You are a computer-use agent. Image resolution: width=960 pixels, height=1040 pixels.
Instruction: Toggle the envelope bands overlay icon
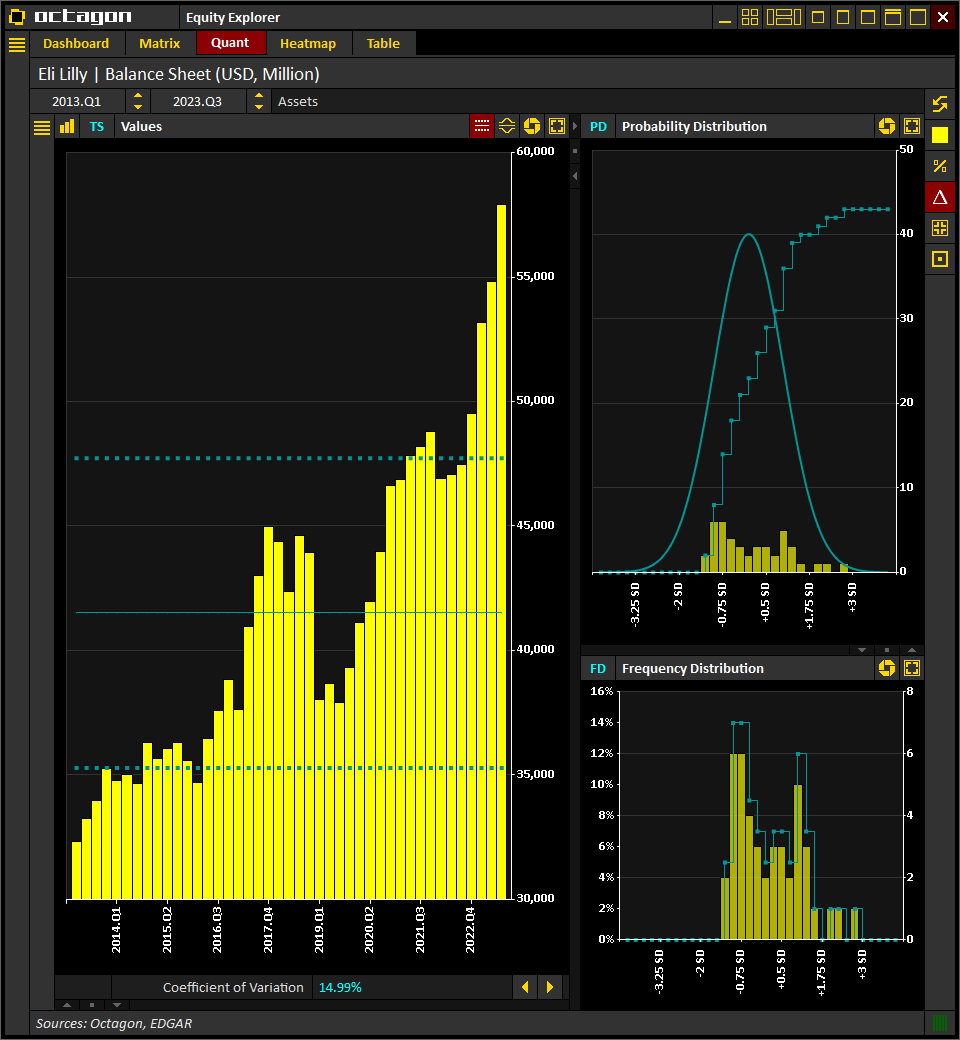(506, 125)
